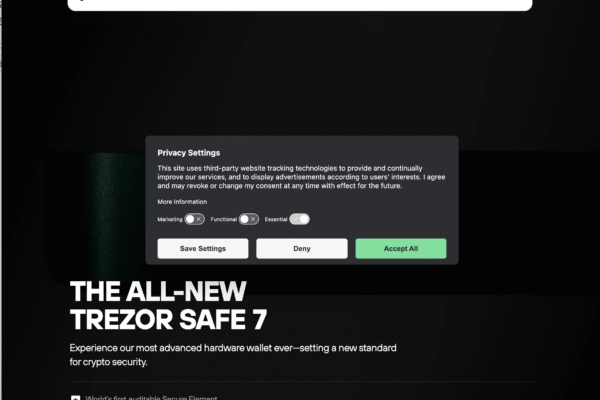Click the Functional category label
This screenshot has width=600, height=400.
(223, 219)
